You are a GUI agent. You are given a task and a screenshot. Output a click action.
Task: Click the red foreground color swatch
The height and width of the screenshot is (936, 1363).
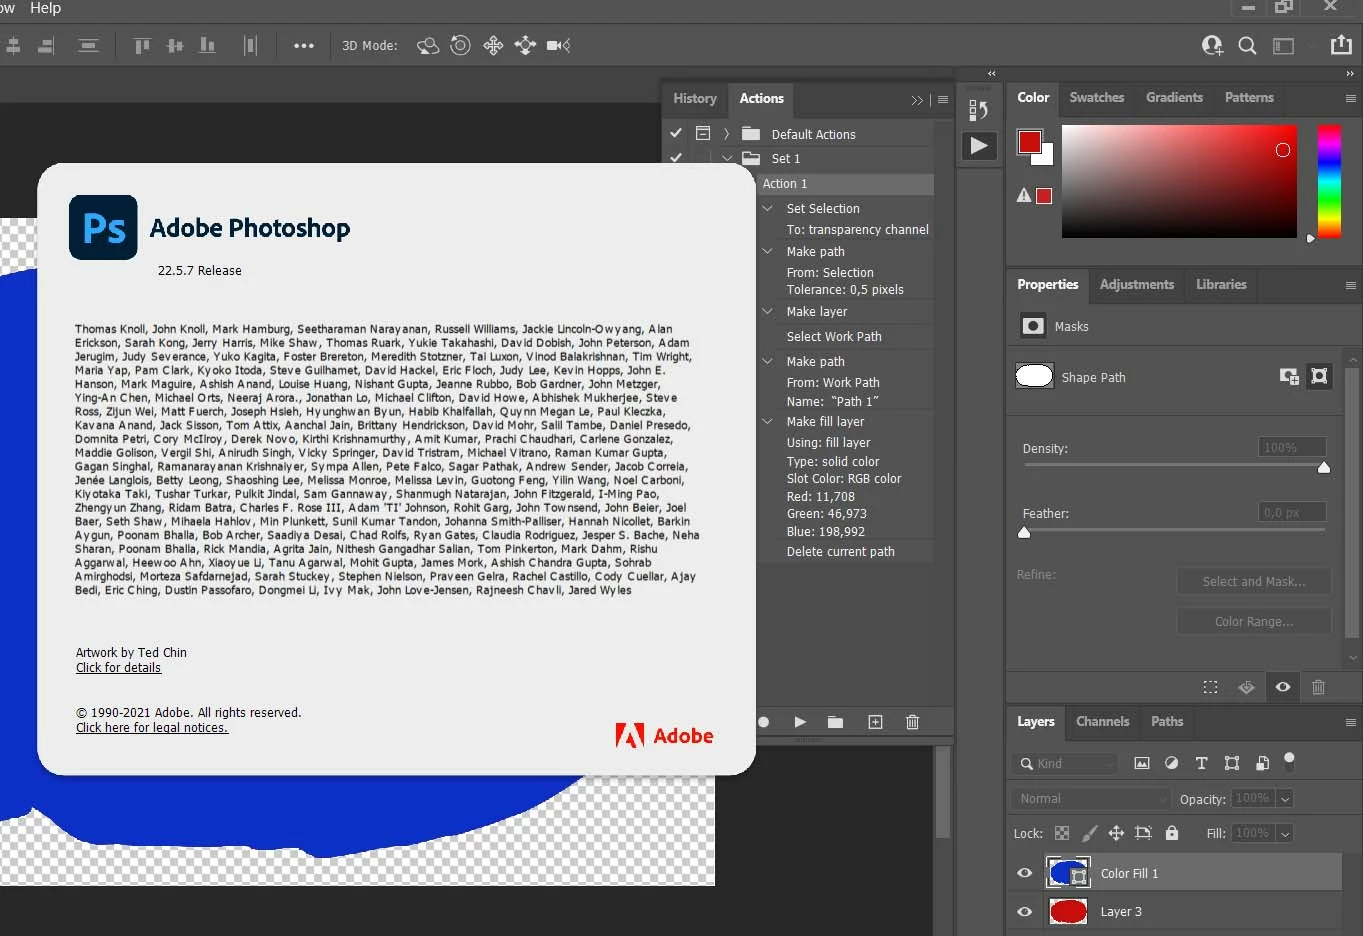1029,142
